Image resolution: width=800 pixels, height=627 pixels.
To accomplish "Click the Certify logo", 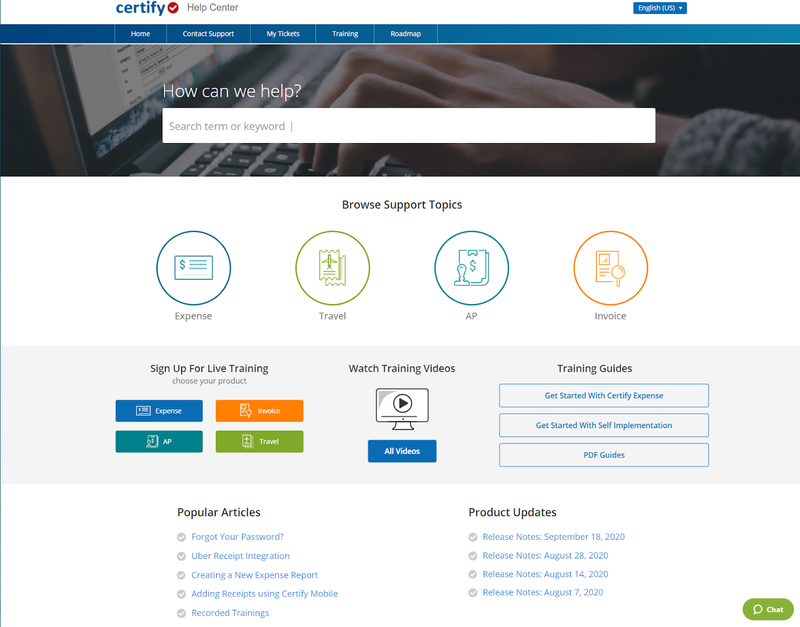I will click(x=147, y=8).
